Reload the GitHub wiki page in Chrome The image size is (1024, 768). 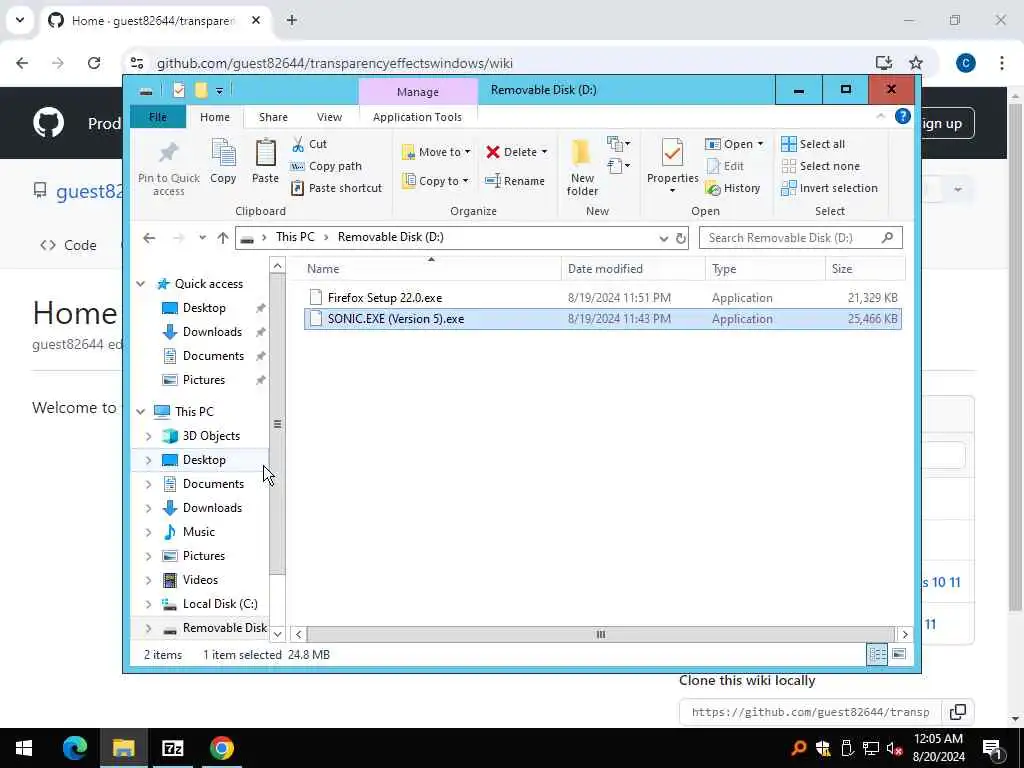[x=94, y=63]
